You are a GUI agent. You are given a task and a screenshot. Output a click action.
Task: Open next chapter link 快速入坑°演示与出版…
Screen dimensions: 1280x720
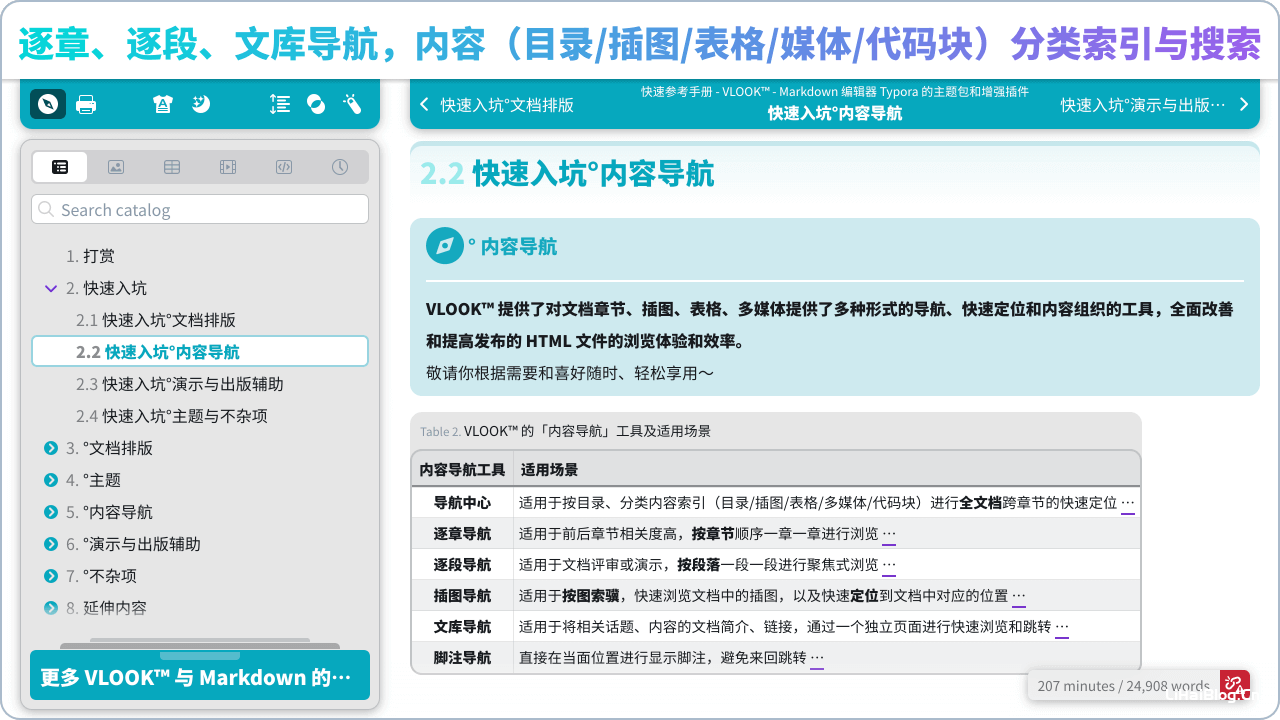pyautogui.click(x=1143, y=105)
